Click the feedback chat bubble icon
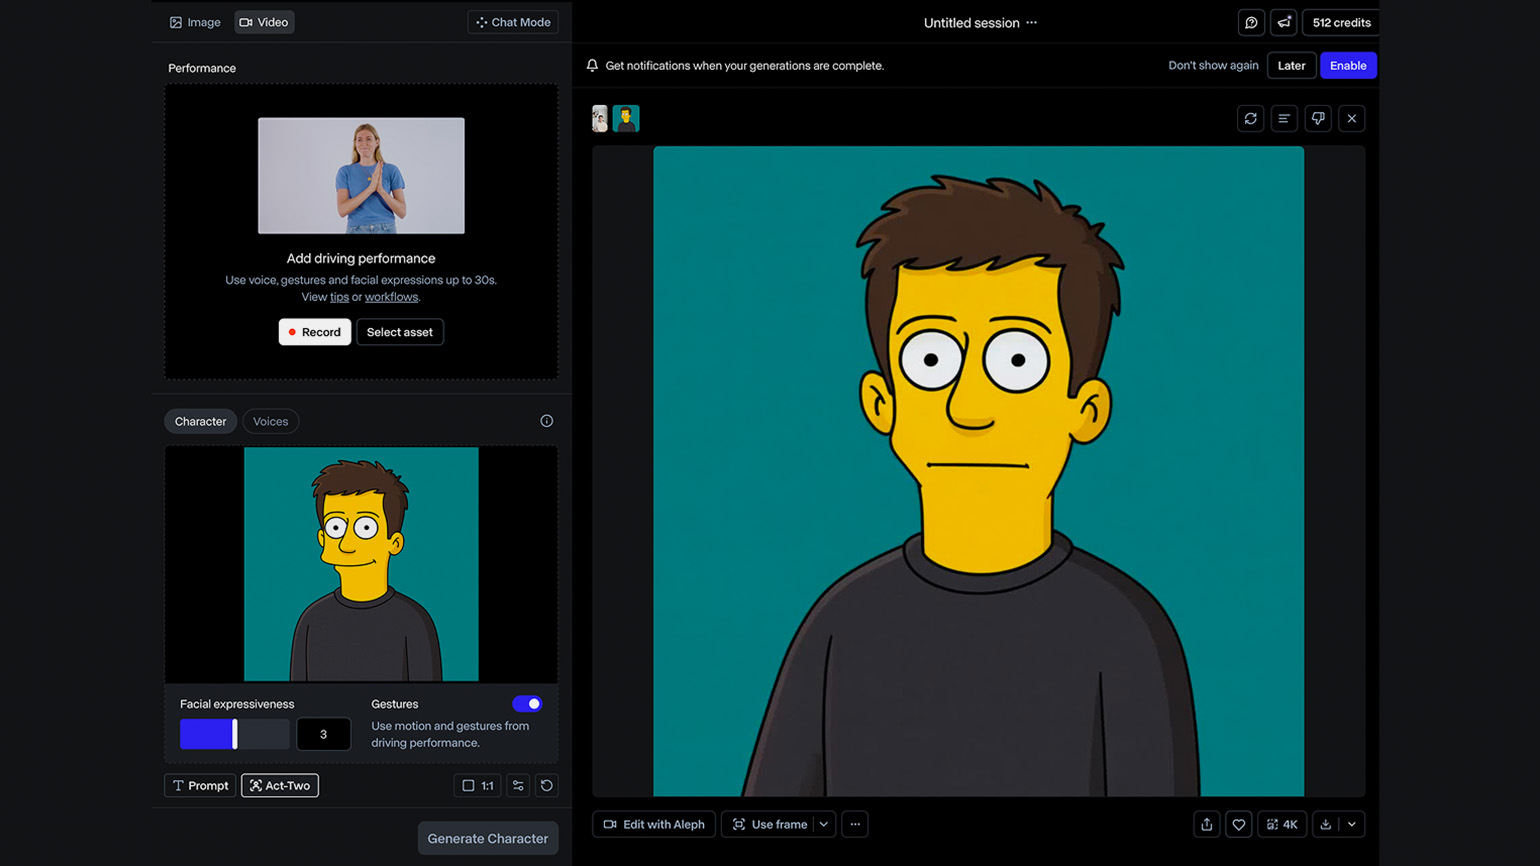The image size is (1540, 866). point(1251,23)
